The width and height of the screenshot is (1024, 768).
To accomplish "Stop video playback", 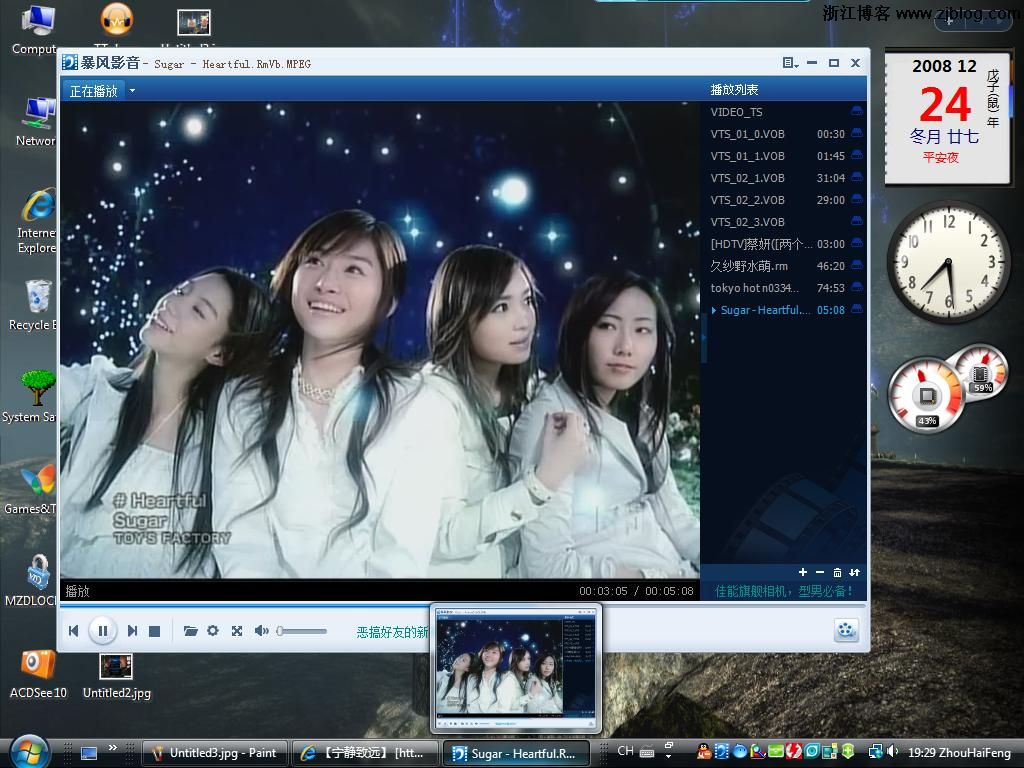I will tap(155, 631).
